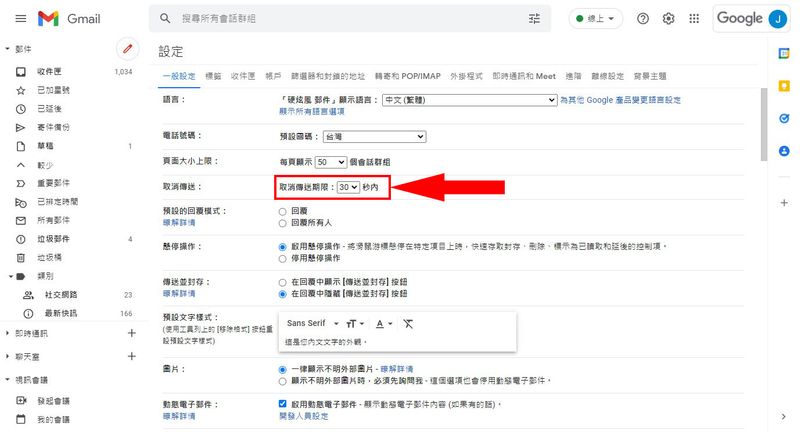This screenshot has width=800, height=433.
Task: Click the Gmail logo
Action: (x=69, y=19)
